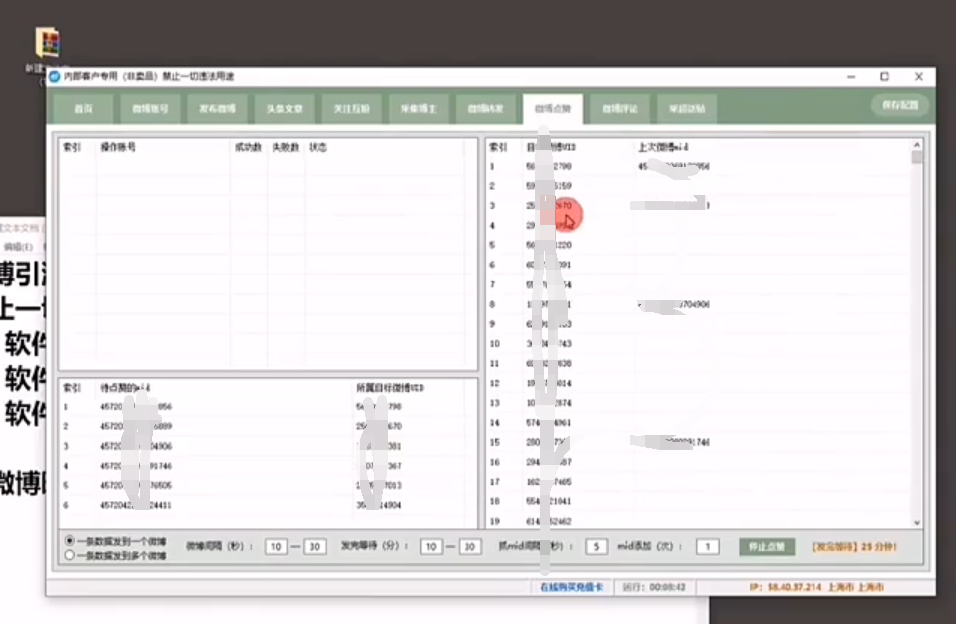Screen dimensions: 956x624
Task: Maximize the application window
Action: point(885,77)
